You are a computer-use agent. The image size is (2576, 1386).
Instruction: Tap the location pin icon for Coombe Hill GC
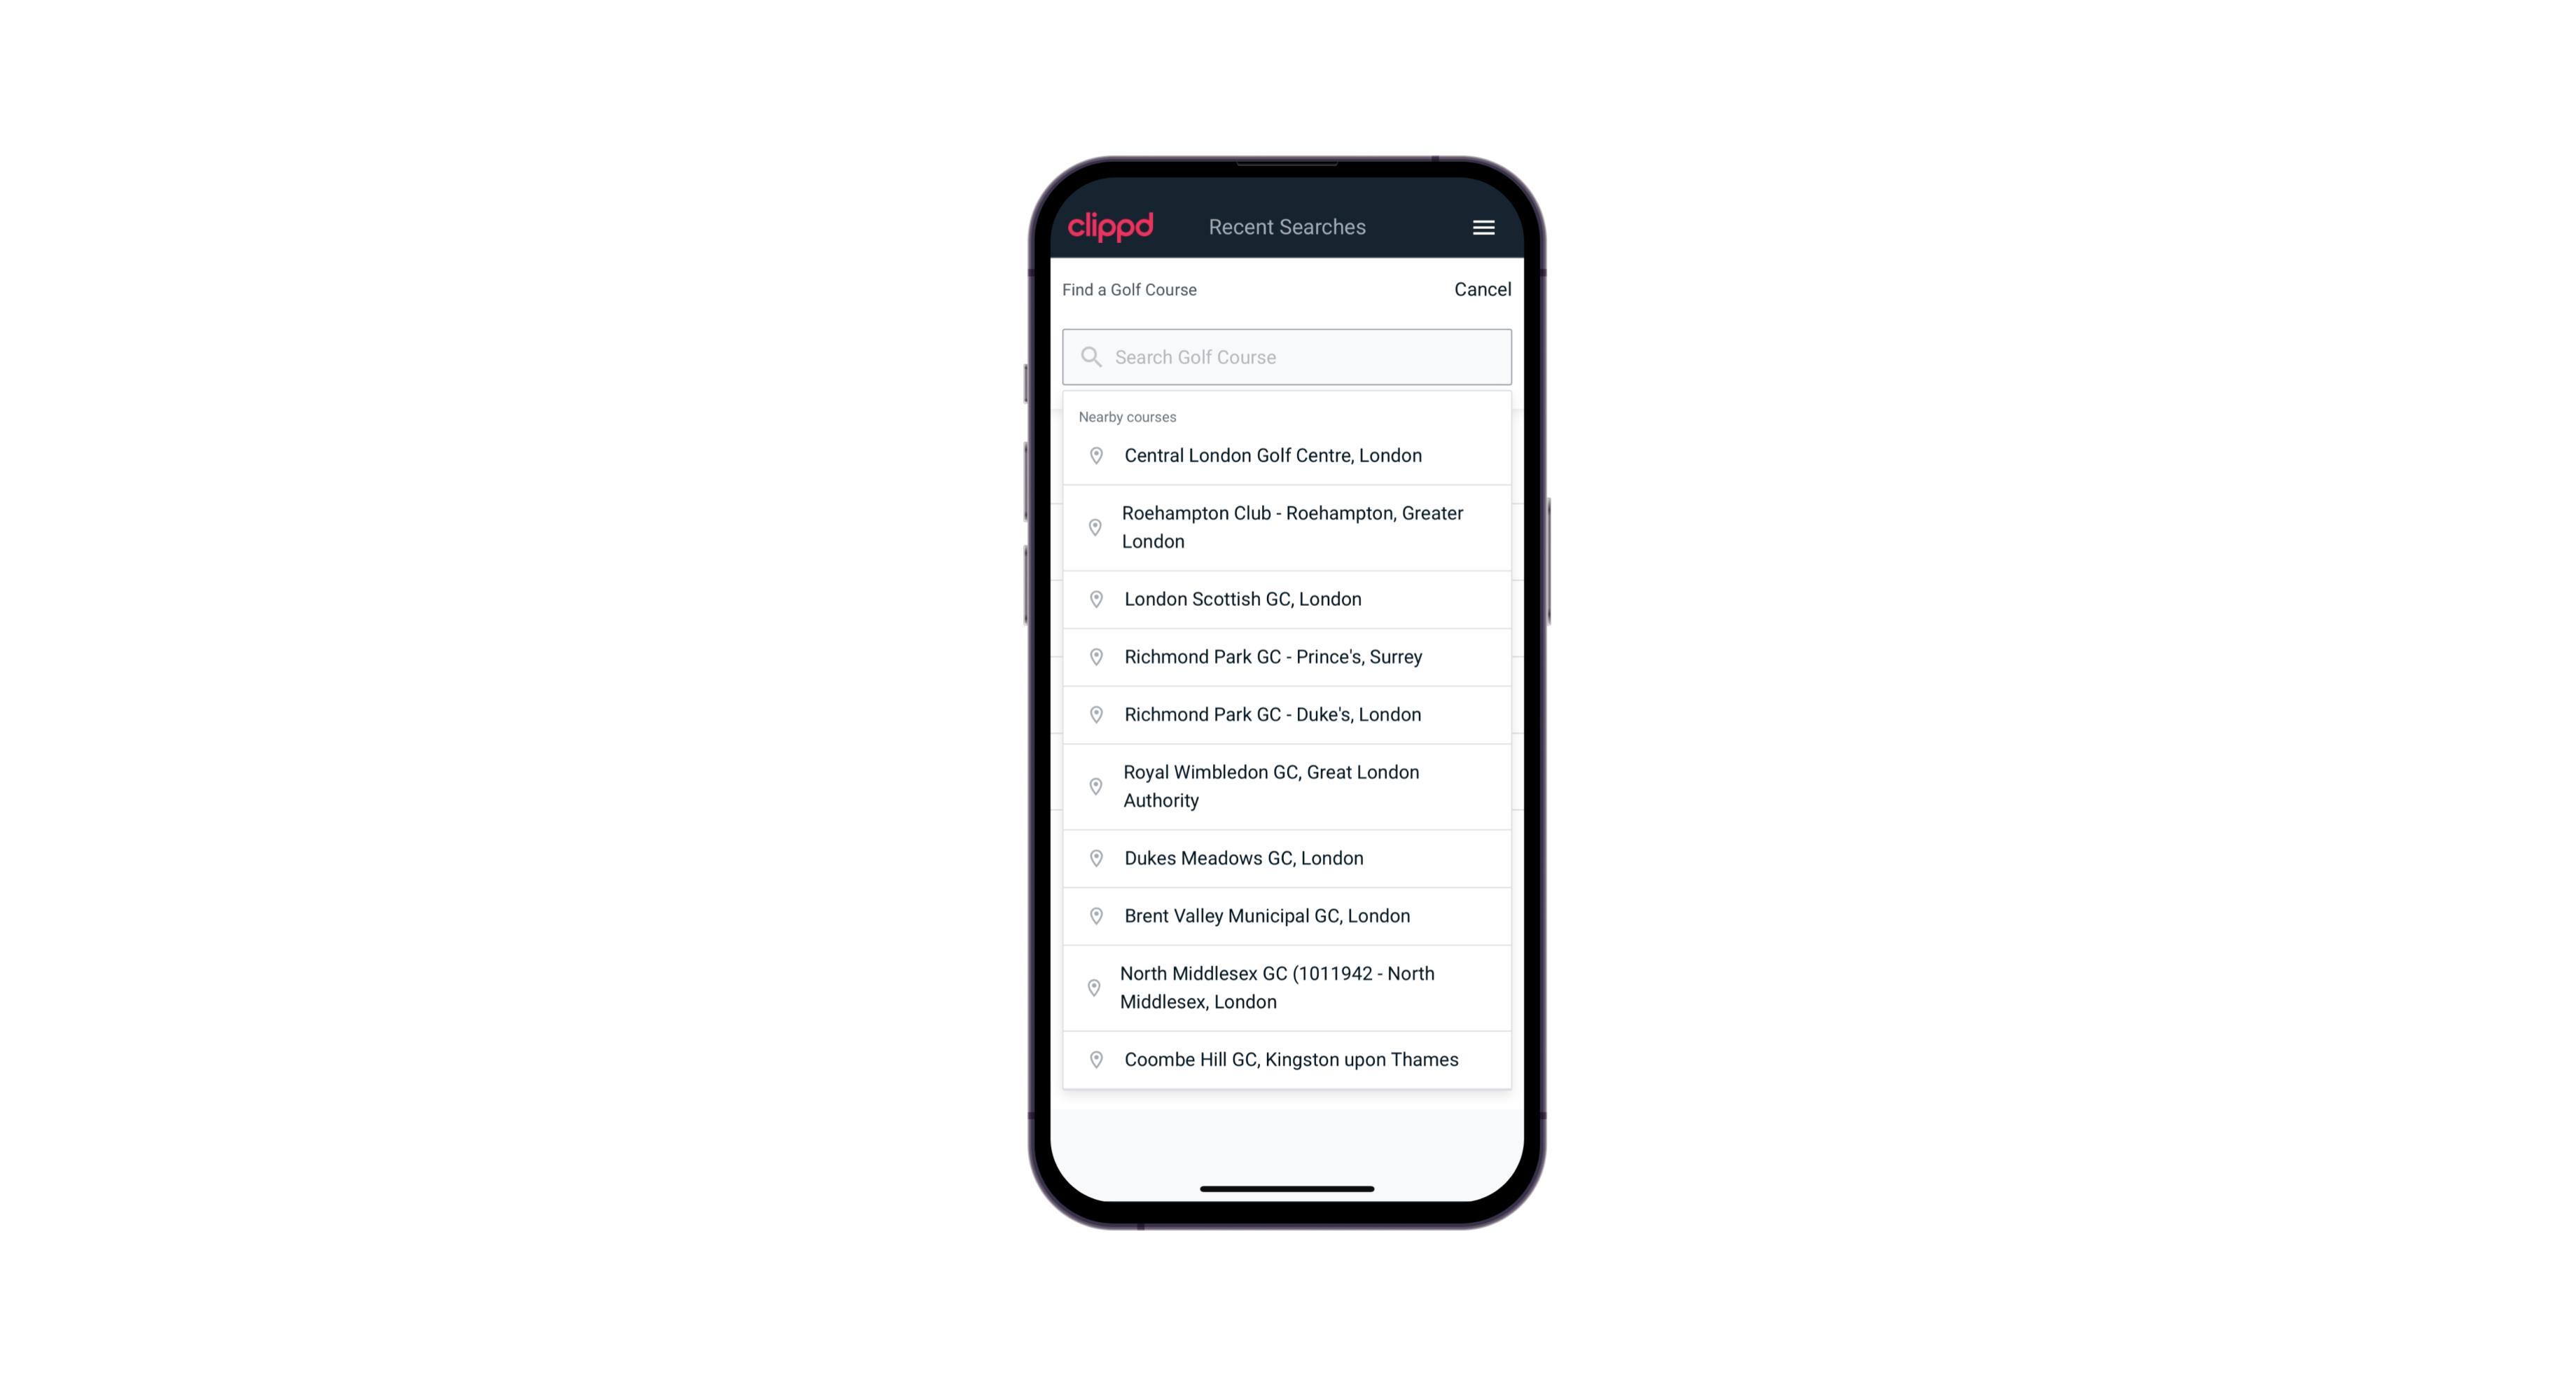click(x=1092, y=1060)
